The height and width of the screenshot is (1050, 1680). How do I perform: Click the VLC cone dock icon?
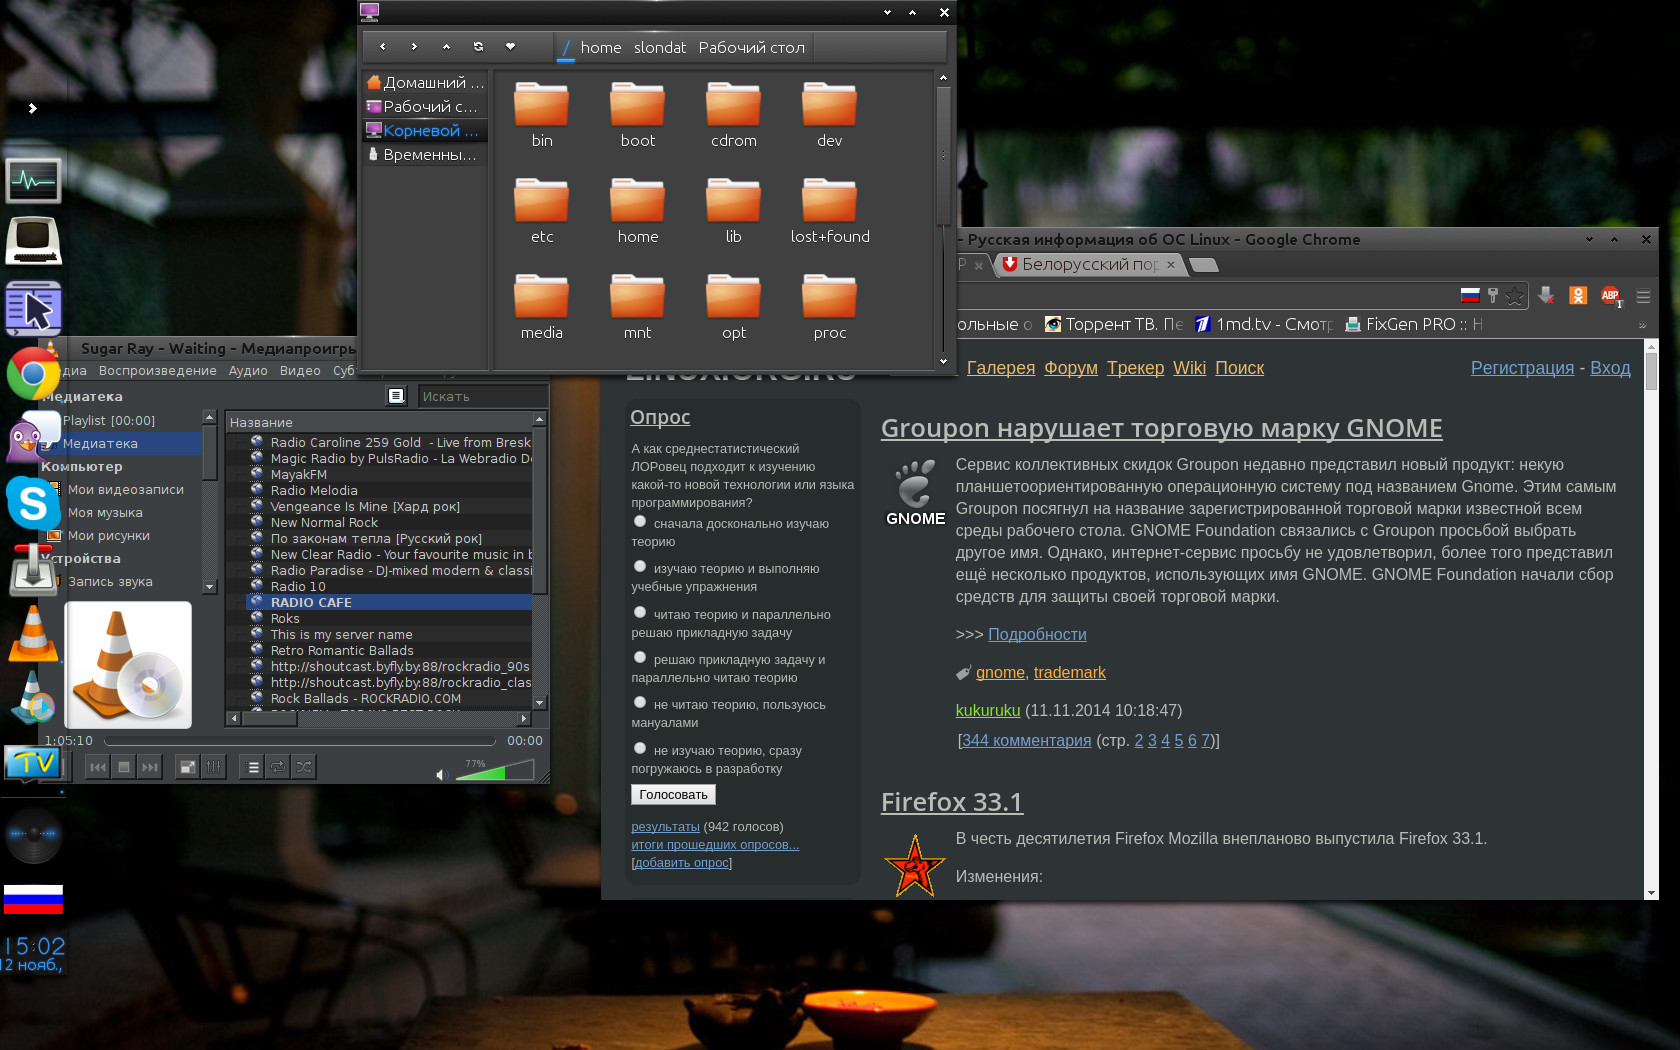point(33,634)
